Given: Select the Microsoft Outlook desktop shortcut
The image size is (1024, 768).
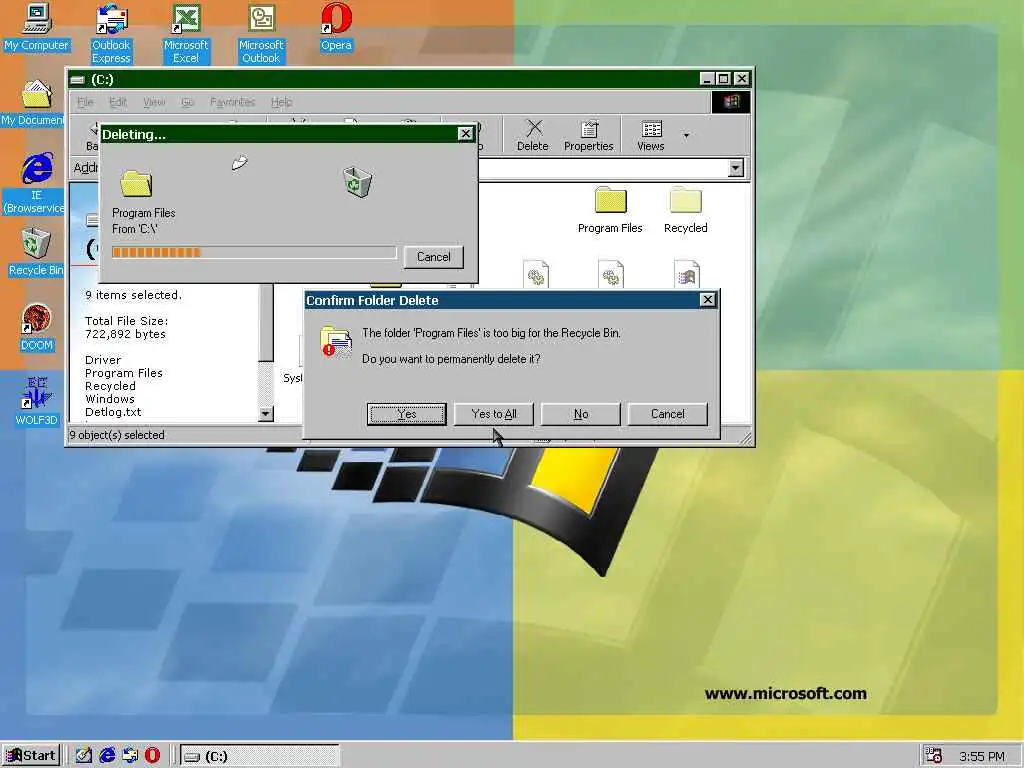Looking at the screenshot, I should click(261, 33).
